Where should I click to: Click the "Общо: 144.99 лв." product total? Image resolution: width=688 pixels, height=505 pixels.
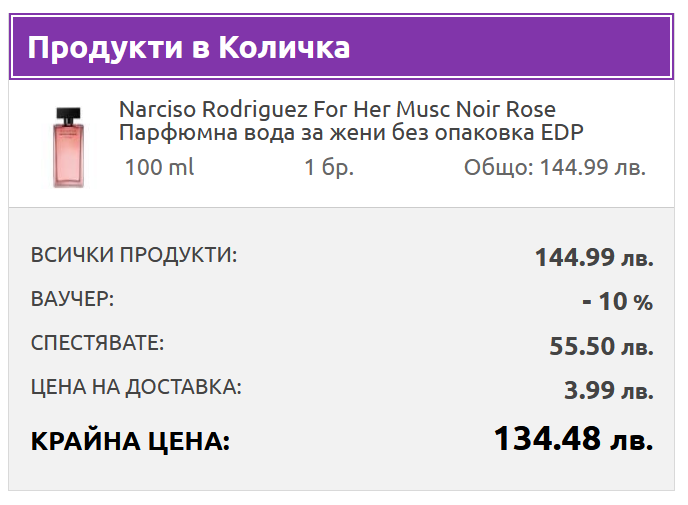pos(555,167)
